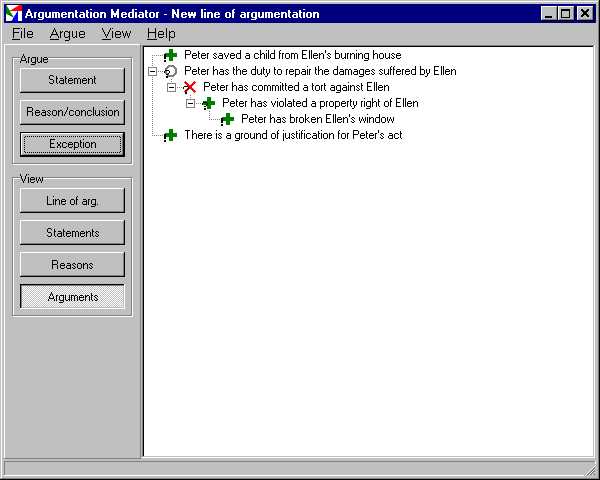Click green plus icon beside 'Peter saved a child'
The width and height of the screenshot is (600, 480).
[x=170, y=56]
